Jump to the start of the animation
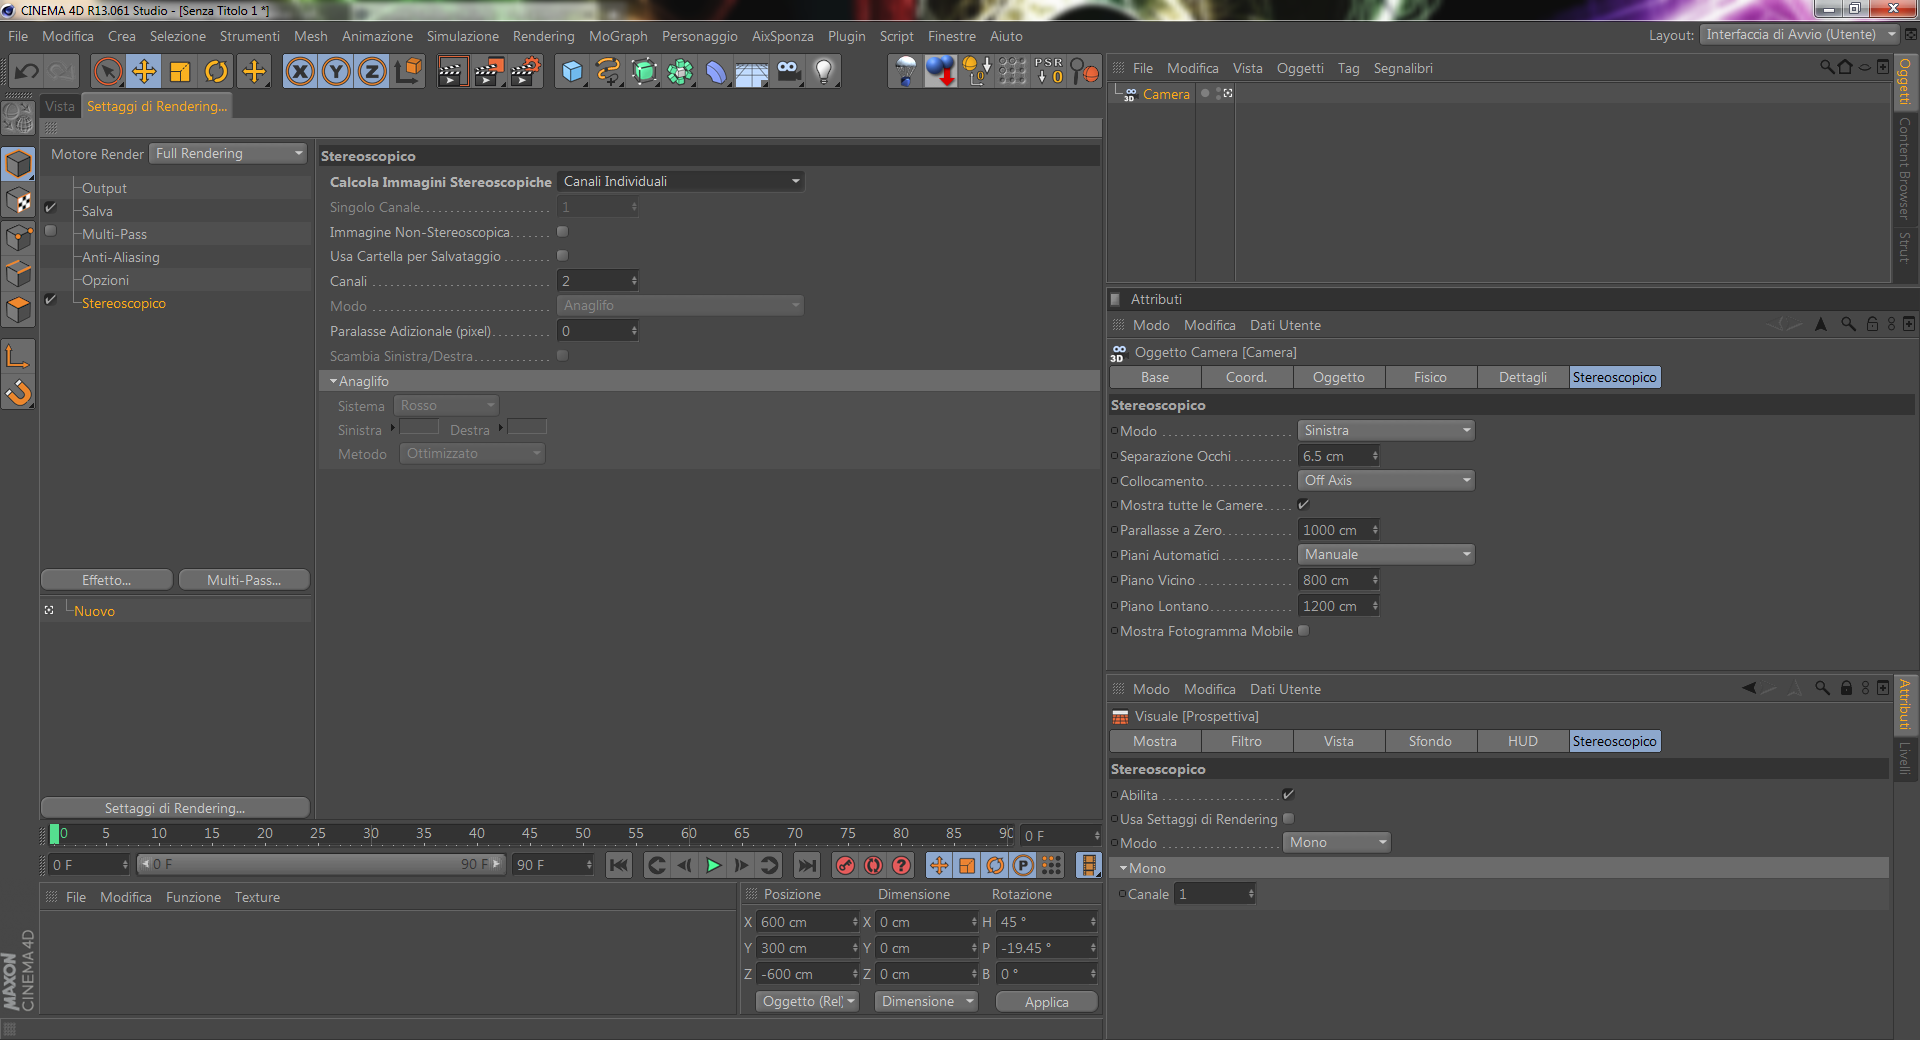Viewport: 1920px width, 1040px height. pos(619,866)
